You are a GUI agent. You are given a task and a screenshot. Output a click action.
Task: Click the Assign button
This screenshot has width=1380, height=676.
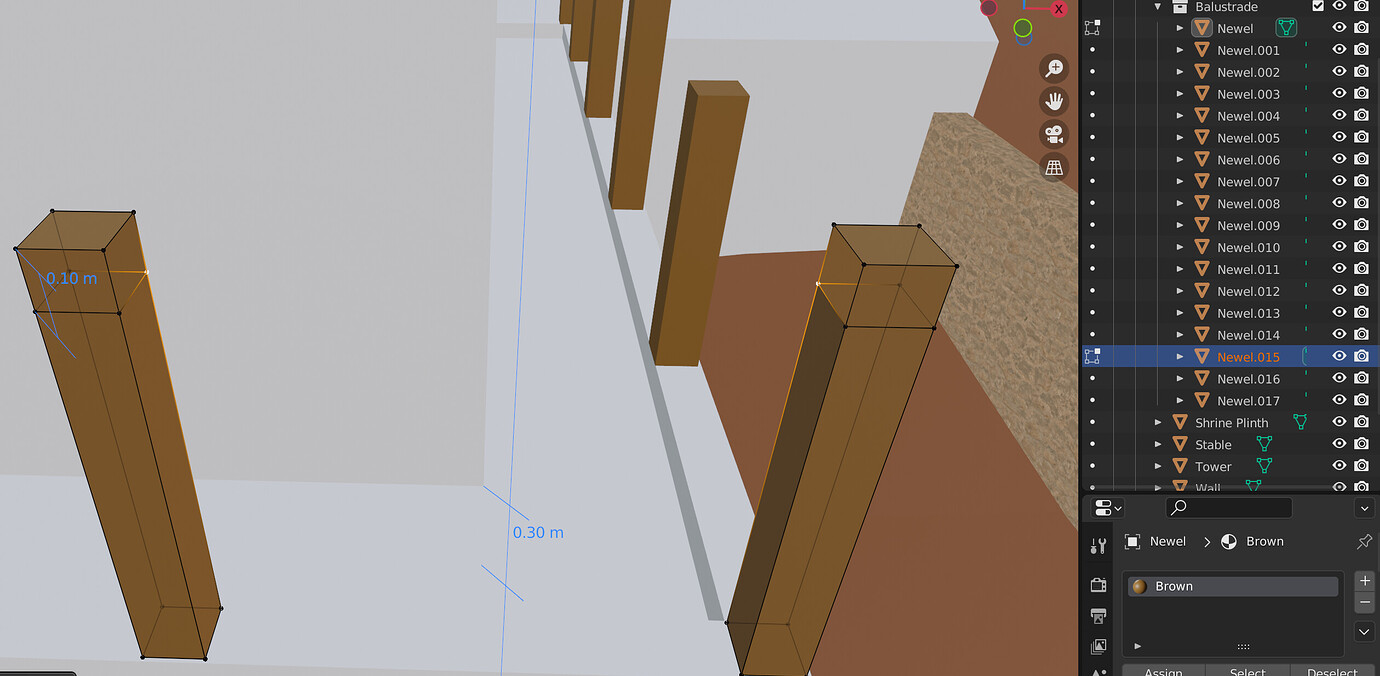point(1163,671)
